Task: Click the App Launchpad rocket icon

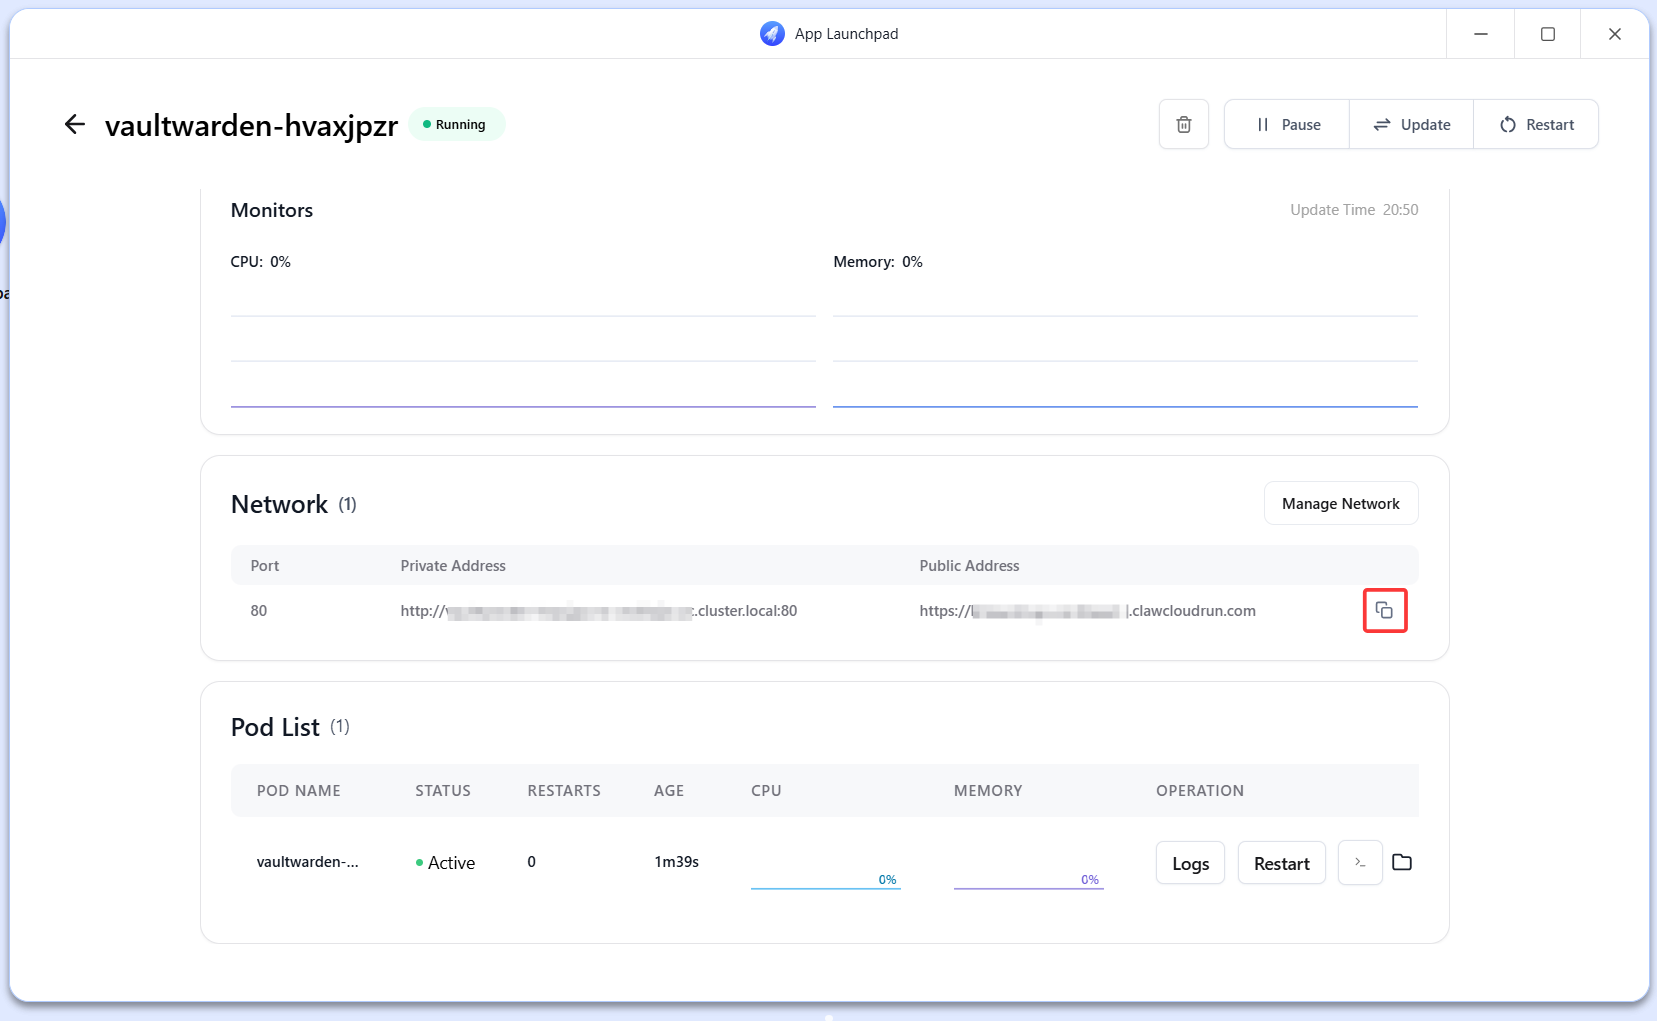Action: coord(772,34)
